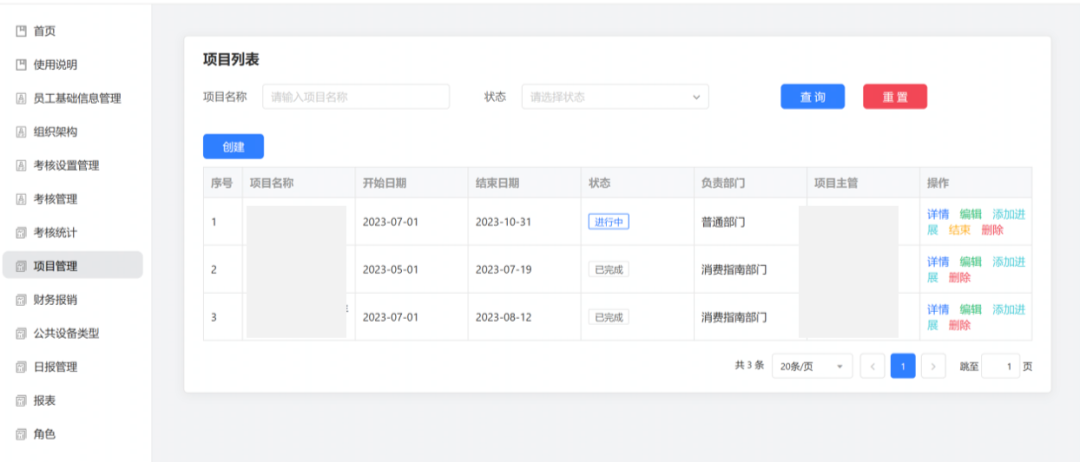The width and height of the screenshot is (1080, 462).
Task: Click the blue 创建 button
Action: (233, 147)
